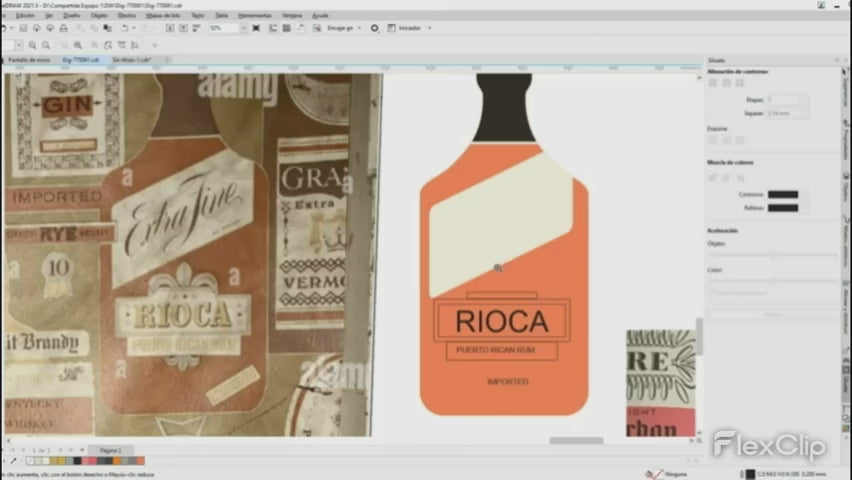Image resolution: width=852 pixels, height=480 pixels.
Task: Click the Undo arrow icon
Action: click(x=124, y=28)
